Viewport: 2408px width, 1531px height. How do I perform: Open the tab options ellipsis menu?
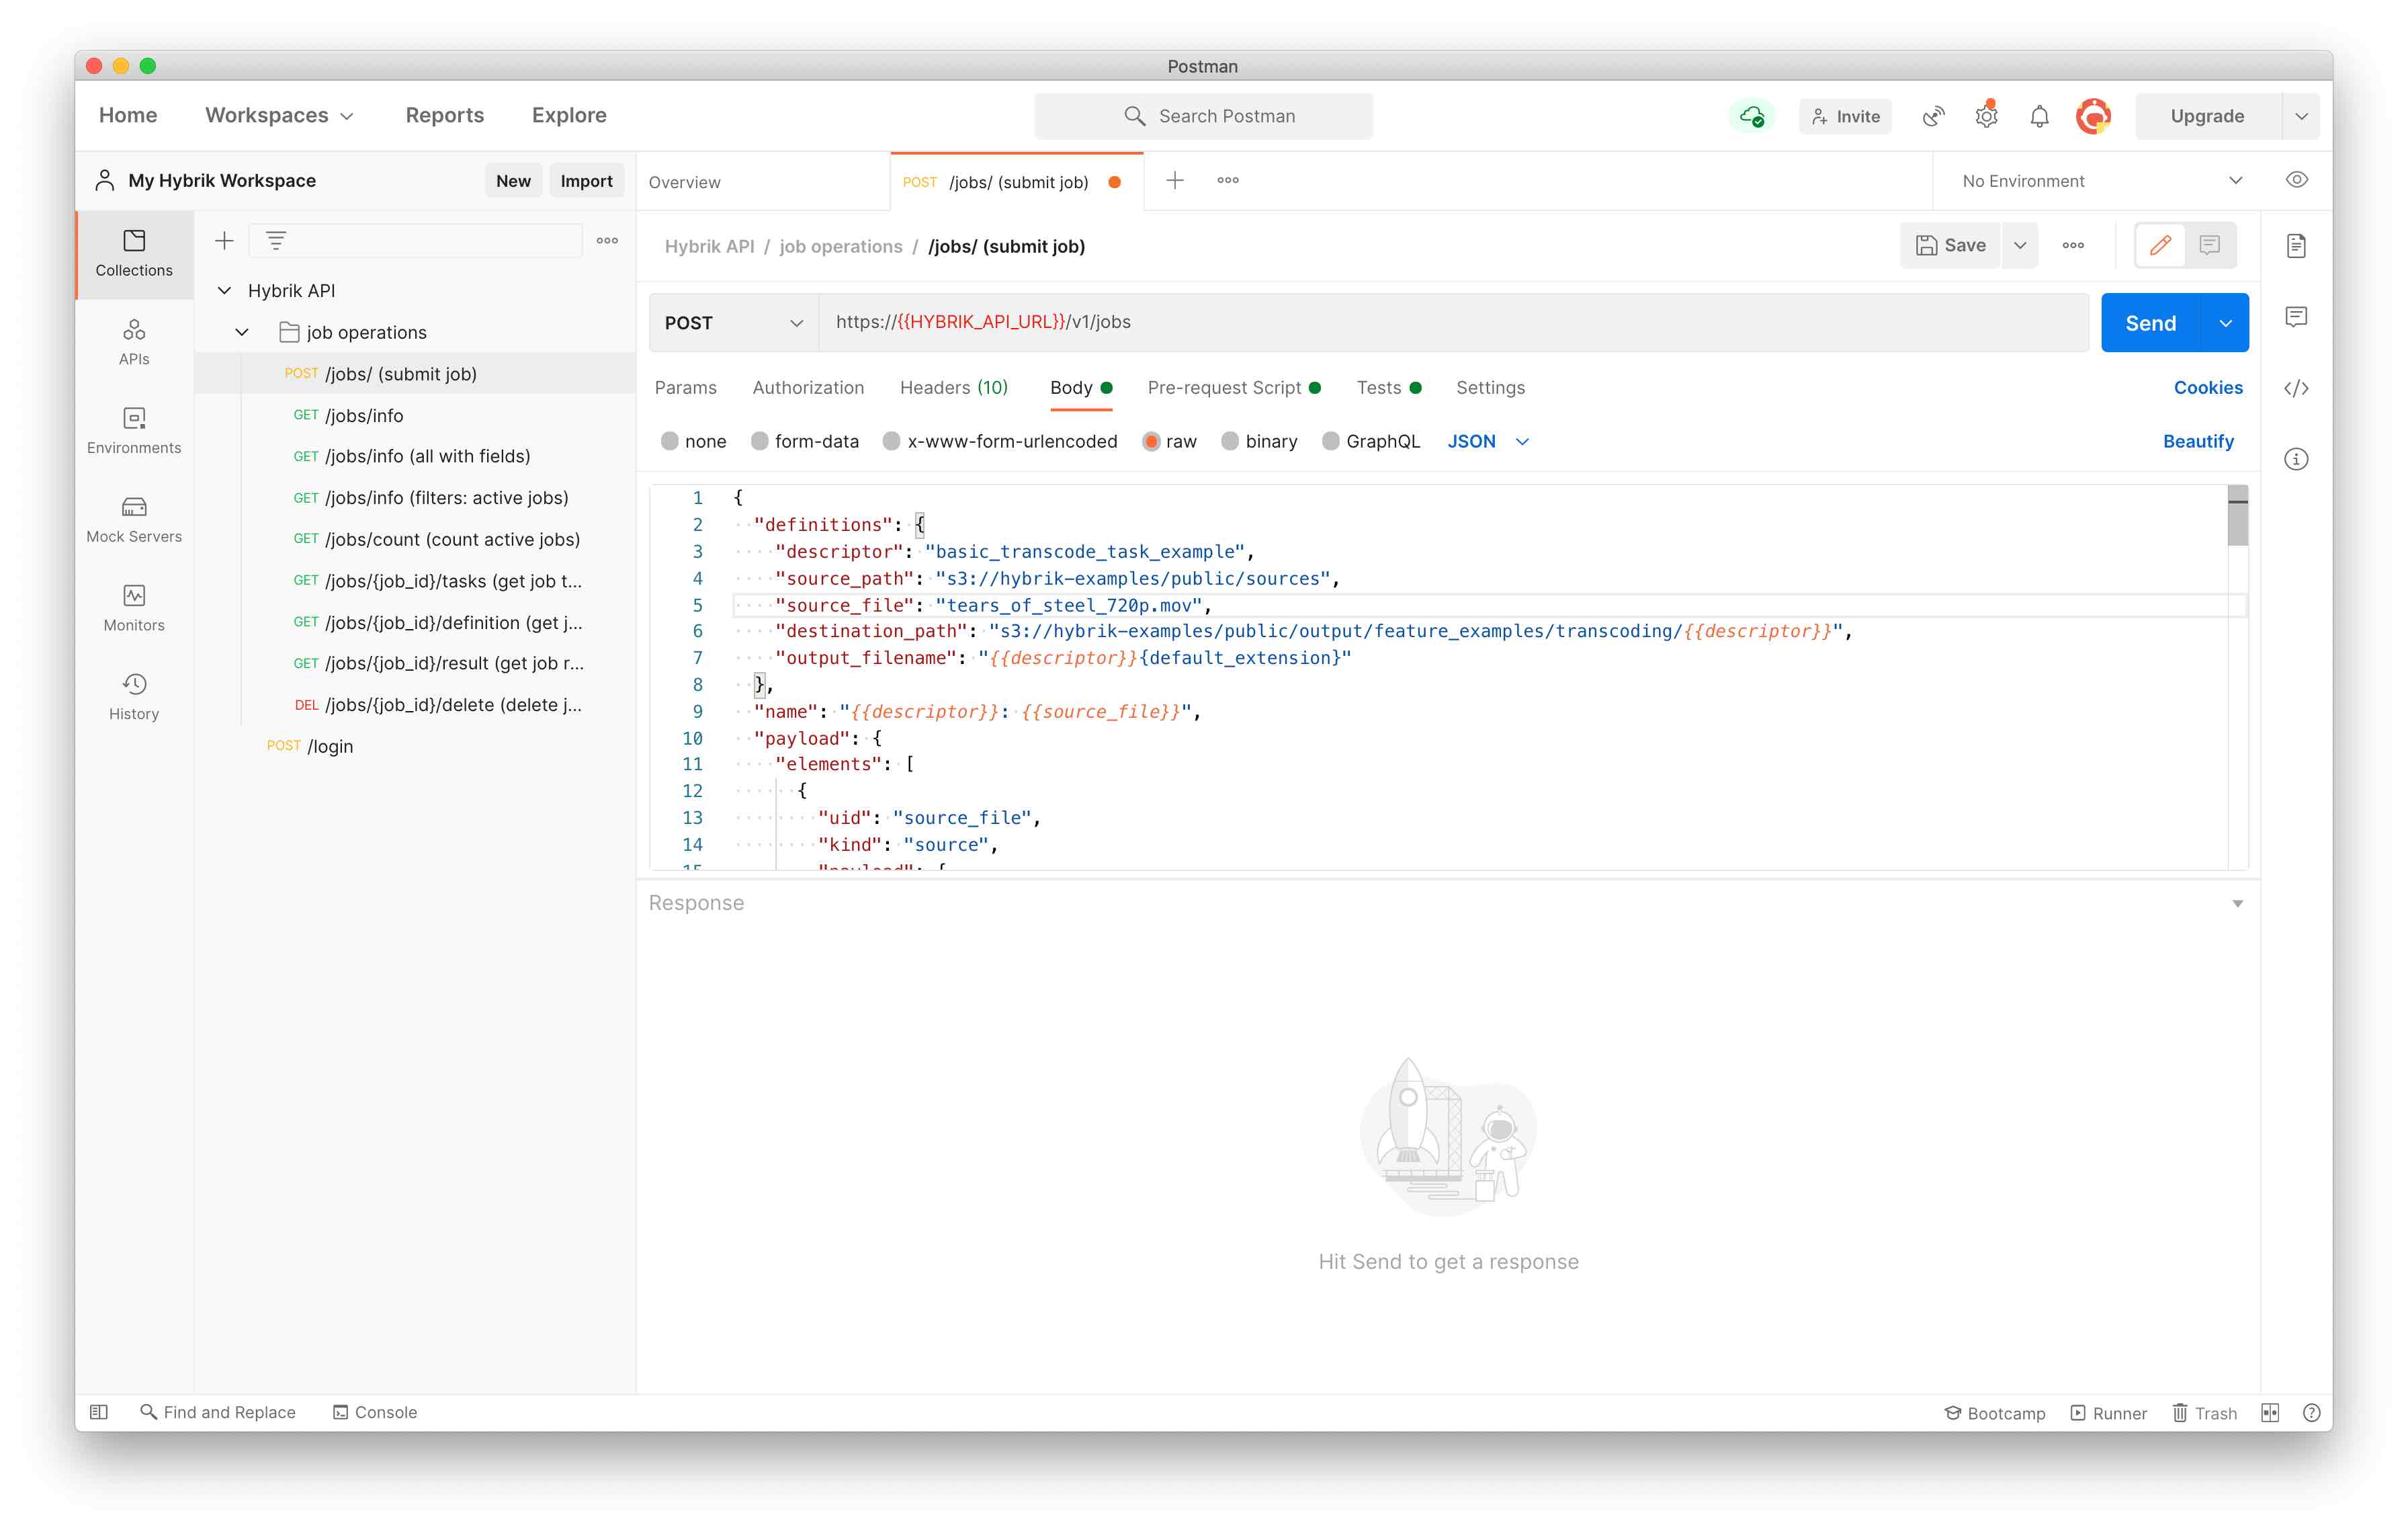(x=1228, y=180)
